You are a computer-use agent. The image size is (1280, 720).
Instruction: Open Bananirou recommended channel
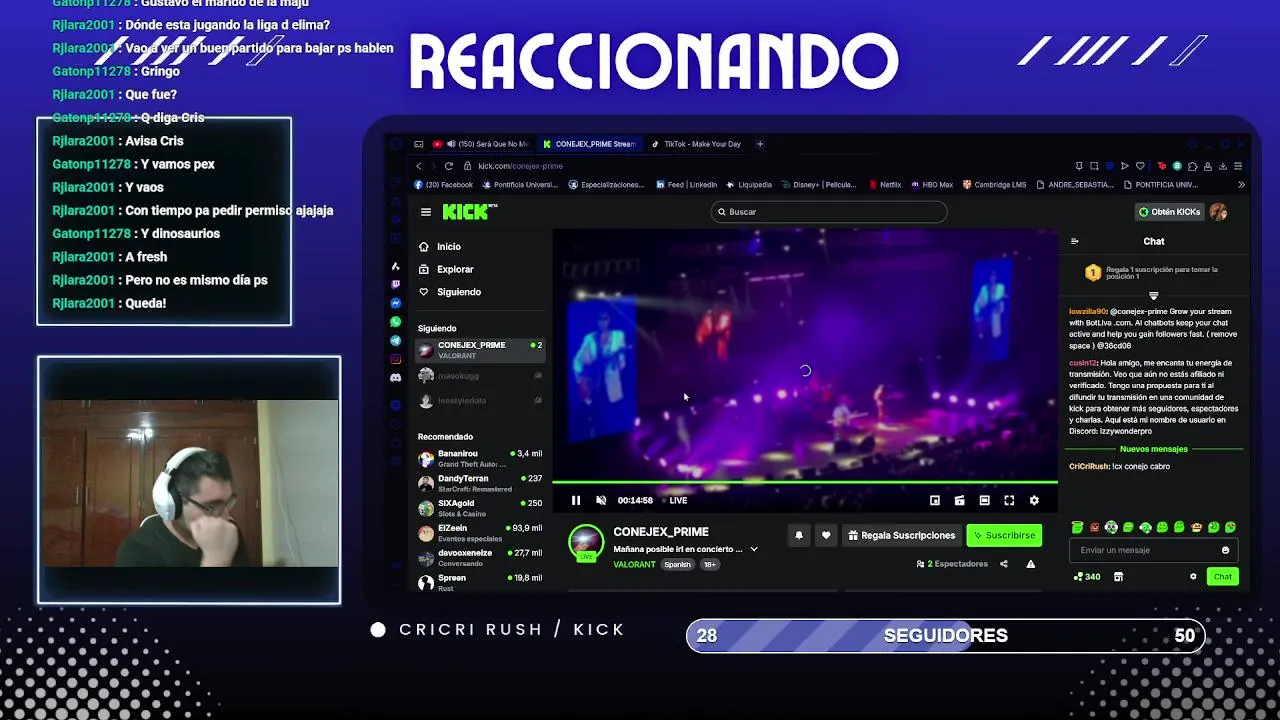tap(480, 458)
